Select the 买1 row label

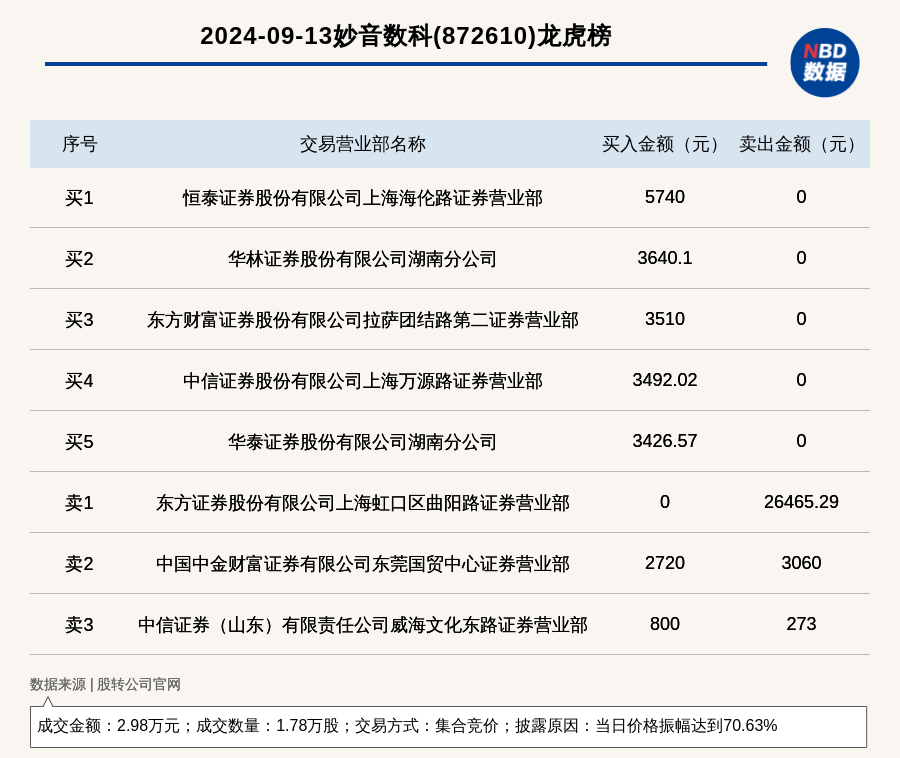pyautogui.click(x=79, y=198)
